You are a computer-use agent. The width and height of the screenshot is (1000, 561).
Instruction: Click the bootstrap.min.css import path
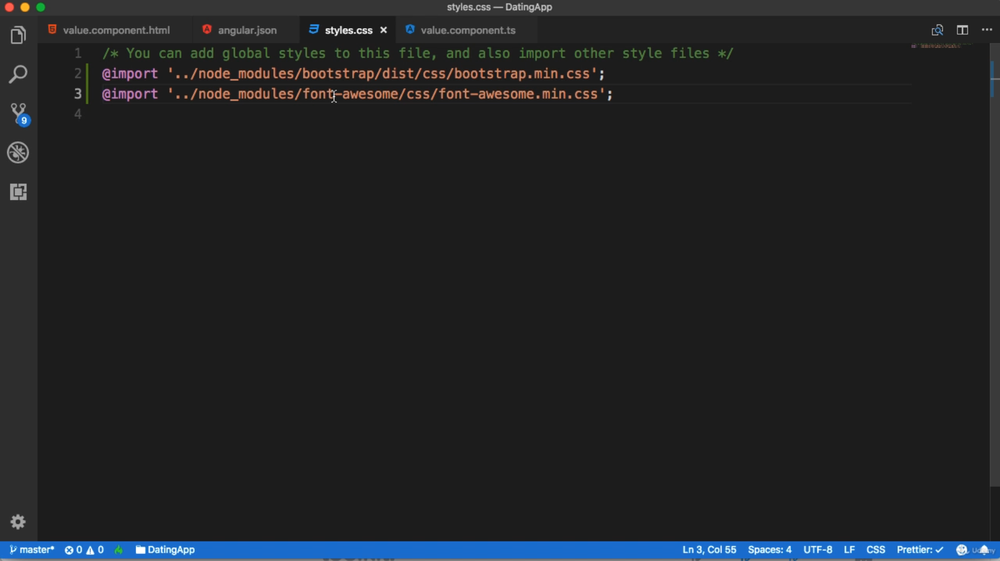point(381,74)
